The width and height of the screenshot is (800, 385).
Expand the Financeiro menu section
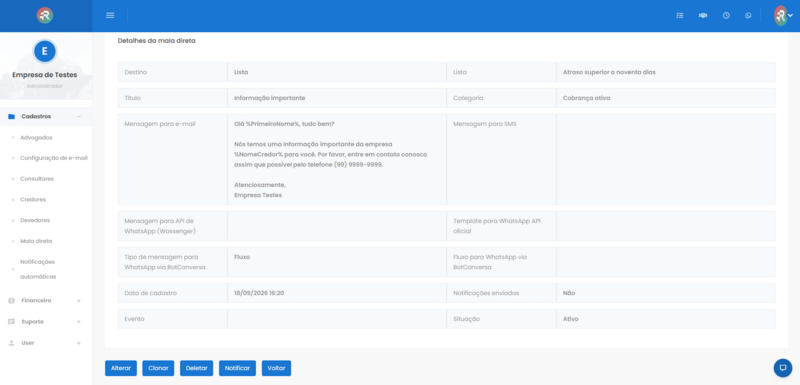(79, 300)
